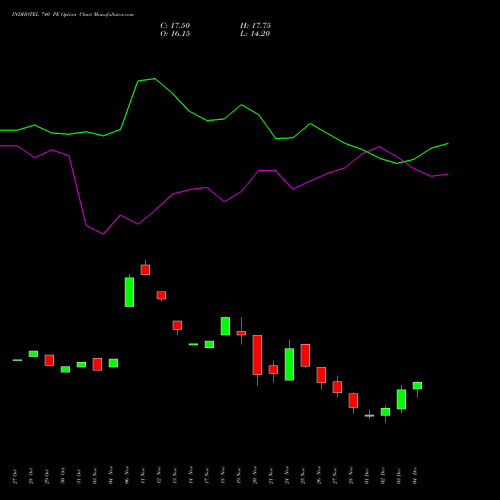This screenshot has width=500, height=500.
Task: Select the 11 Nov date axis label
Action: click(x=143, y=475)
